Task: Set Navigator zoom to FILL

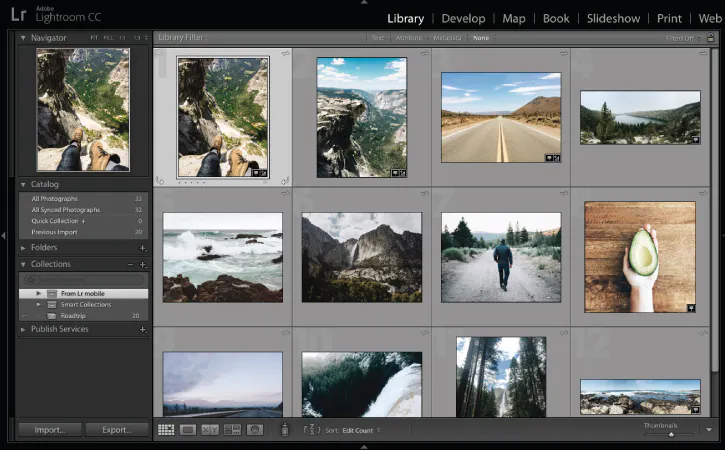Action: (108, 38)
